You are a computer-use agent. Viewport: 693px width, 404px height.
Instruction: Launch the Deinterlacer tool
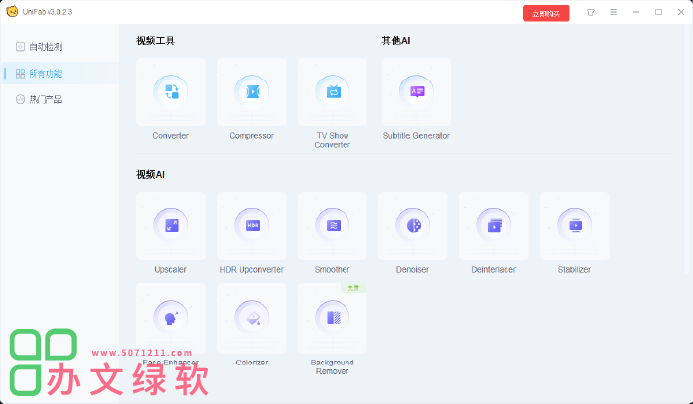pos(494,227)
